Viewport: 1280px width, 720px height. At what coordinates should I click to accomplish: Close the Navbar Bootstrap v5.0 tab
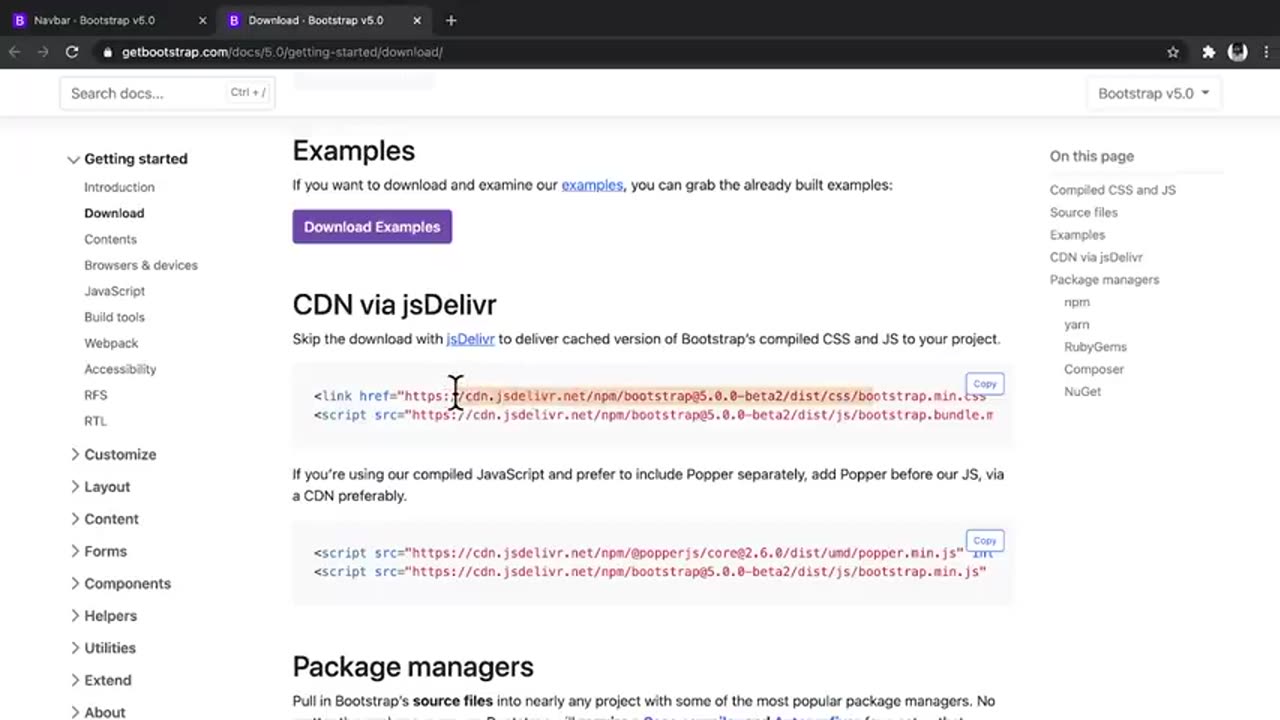(x=203, y=20)
